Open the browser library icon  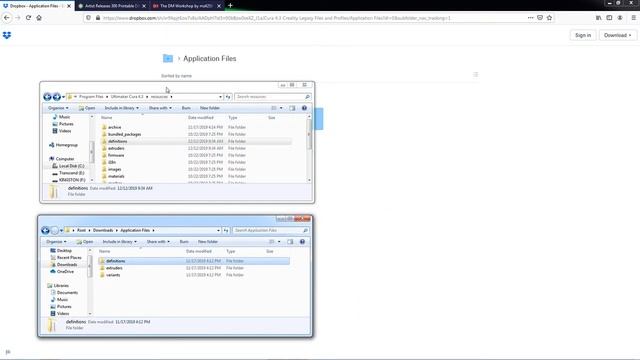pos(598,18)
